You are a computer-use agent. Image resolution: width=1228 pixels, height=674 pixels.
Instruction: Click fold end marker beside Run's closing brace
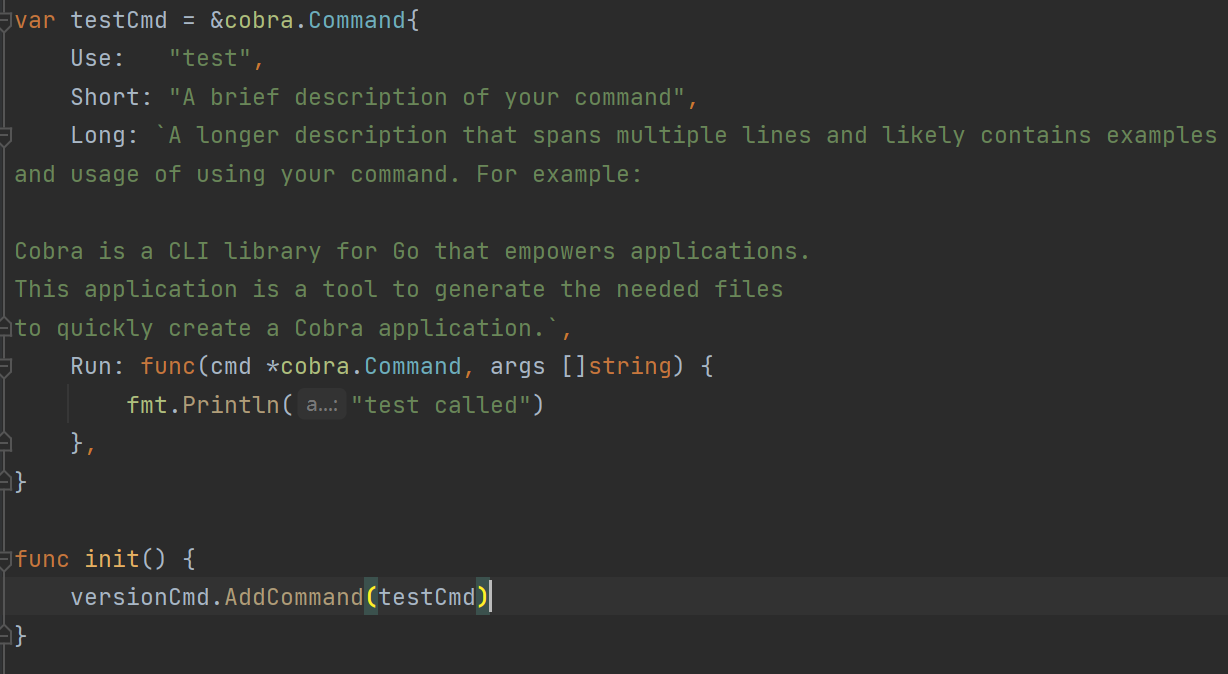tap(5, 443)
